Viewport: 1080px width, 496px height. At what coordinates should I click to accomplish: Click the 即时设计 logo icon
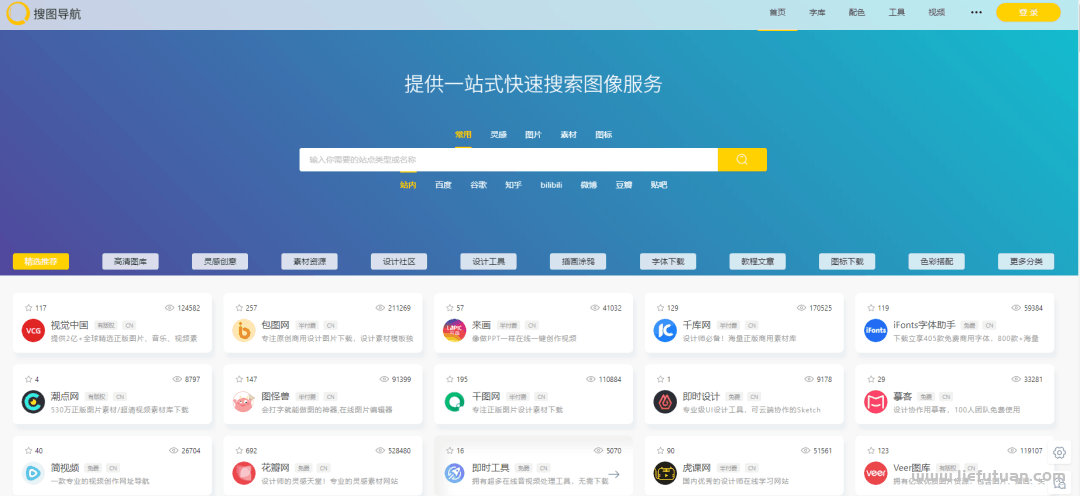665,402
